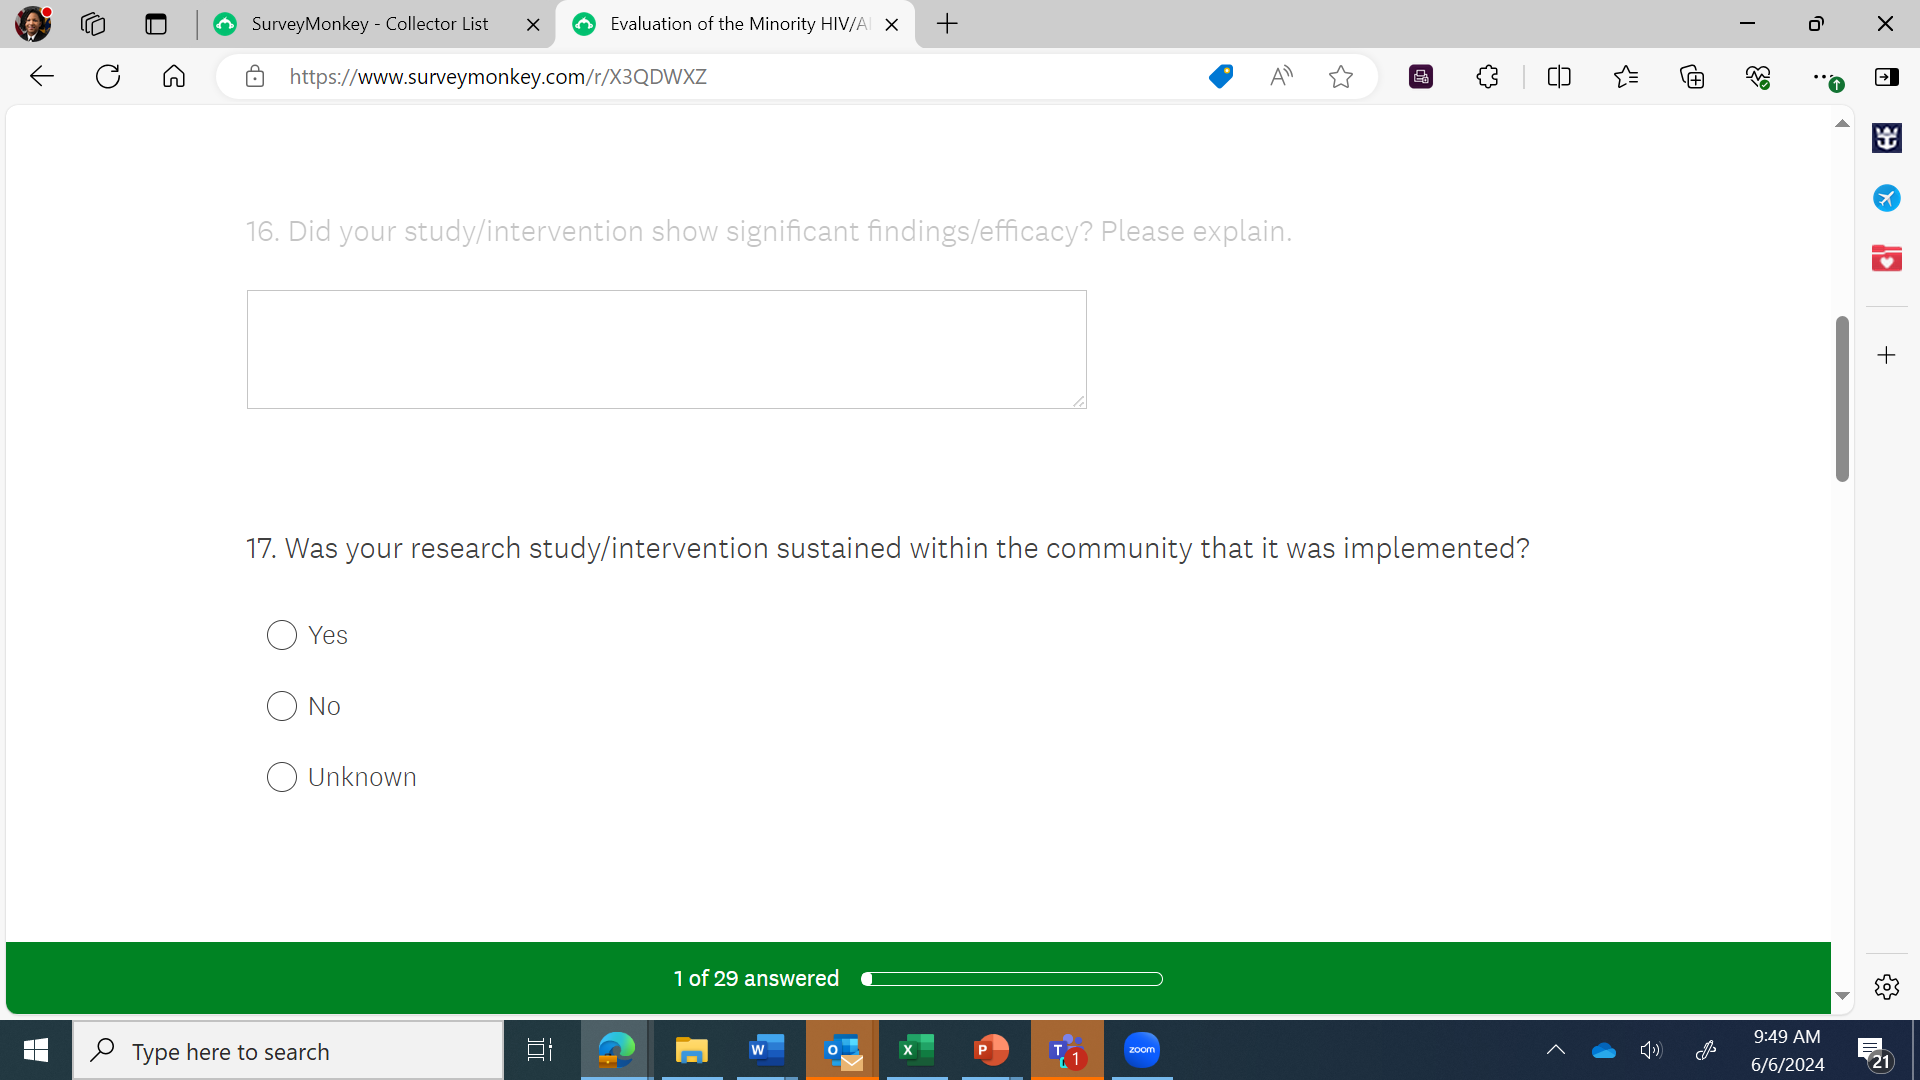Switch to SurveyMonkey Collector List tab
Image resolution: width=1920 pixels, height=1080 pixels.
pos(370,24)
